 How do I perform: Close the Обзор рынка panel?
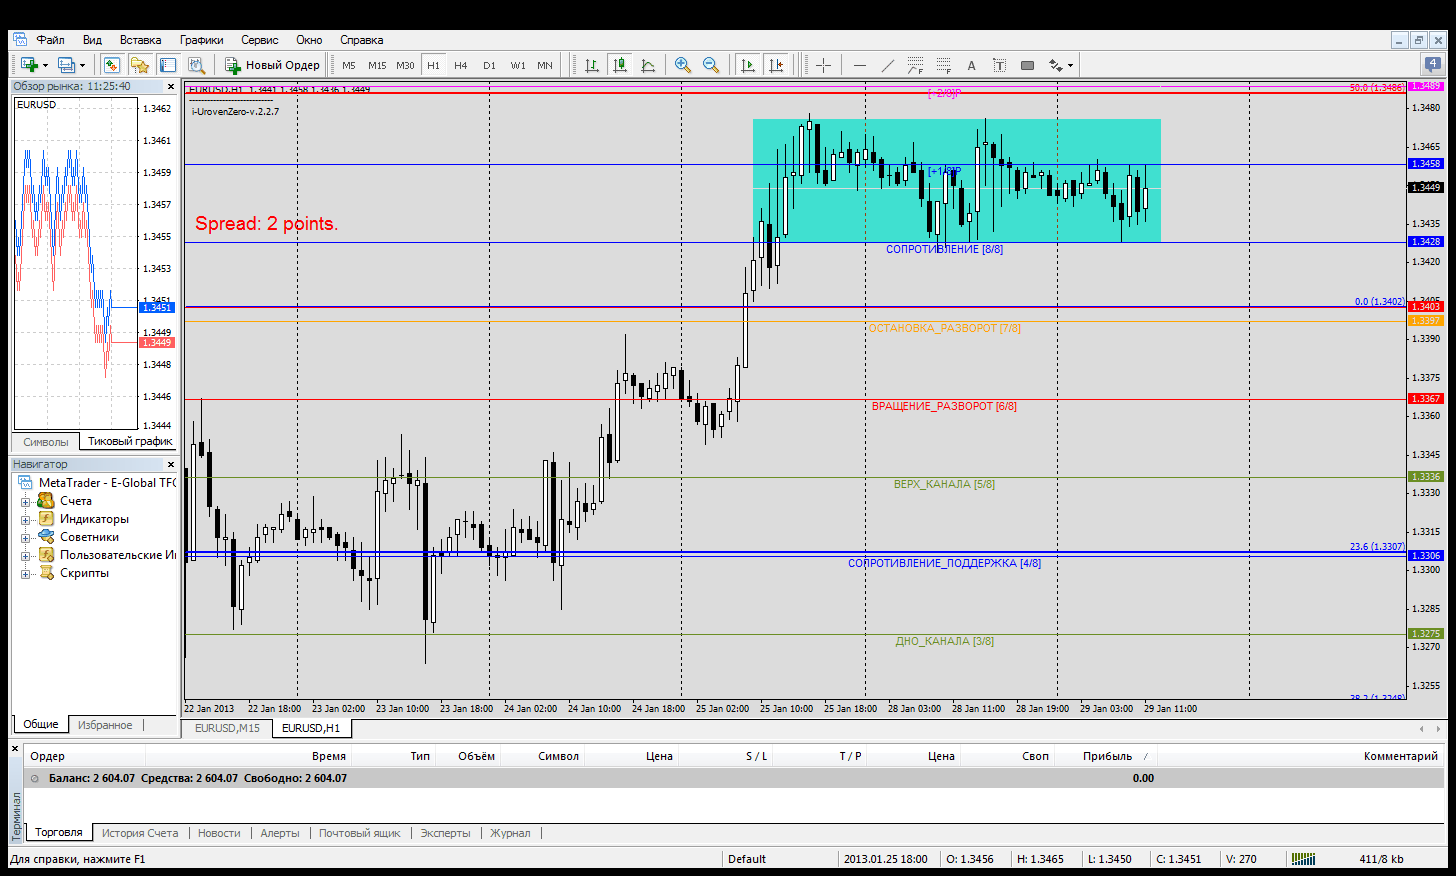170,87
